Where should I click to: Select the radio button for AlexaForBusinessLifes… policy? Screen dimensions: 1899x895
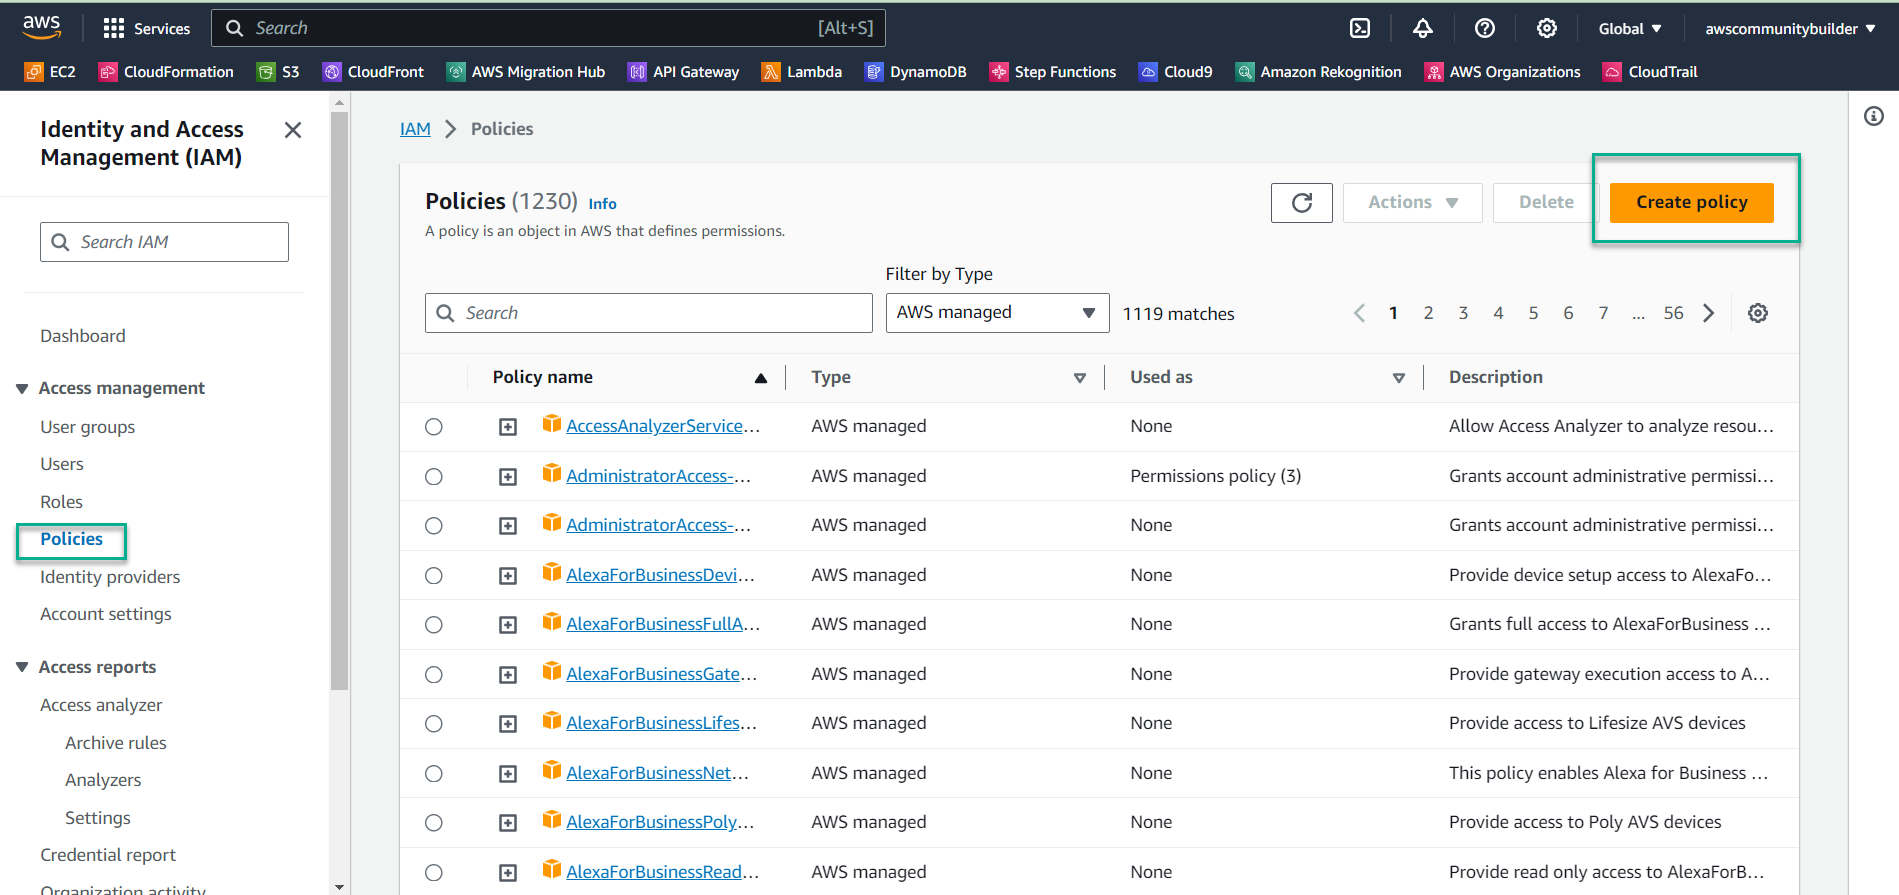click(x=434, y=724)
